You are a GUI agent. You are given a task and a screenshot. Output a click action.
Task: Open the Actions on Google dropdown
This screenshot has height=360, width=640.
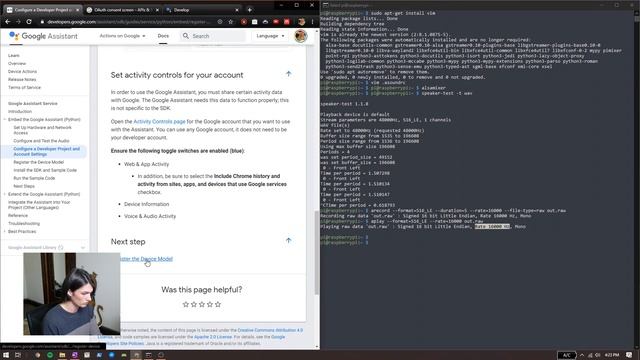[x=122, y=36]
